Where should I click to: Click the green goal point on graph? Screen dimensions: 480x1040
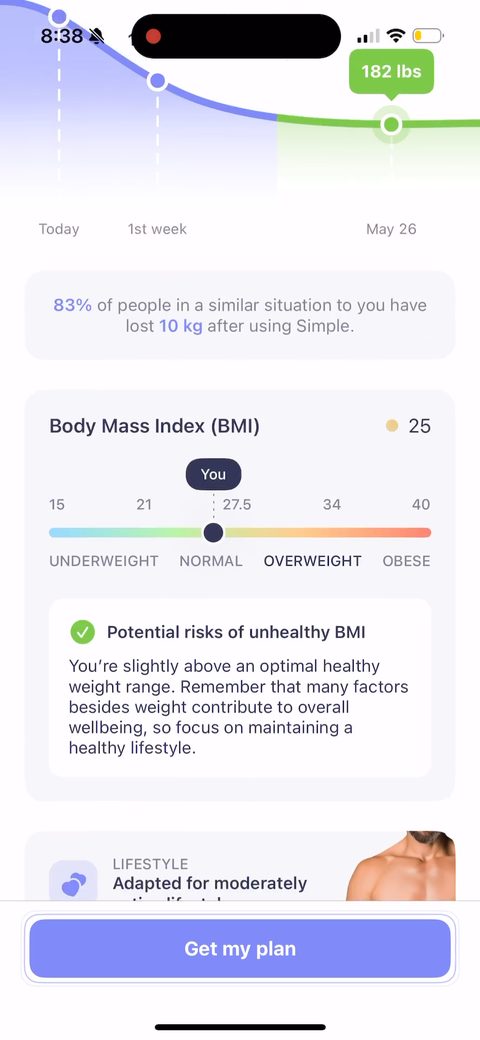coord(391,124)
